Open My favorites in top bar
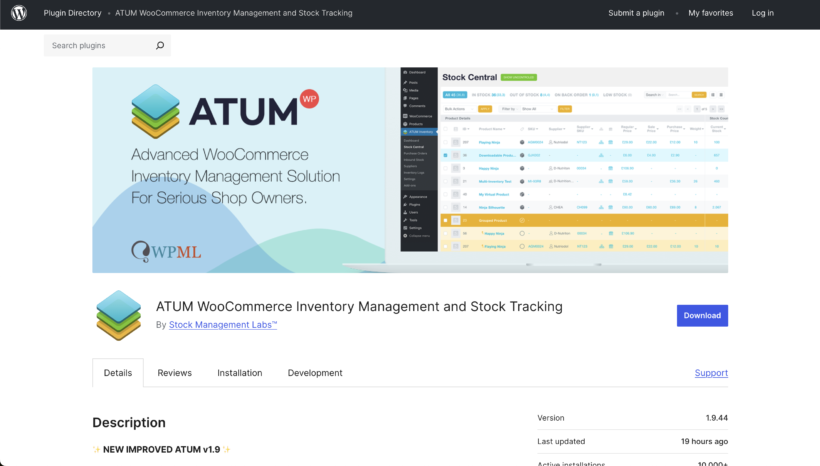This screenshot has width=820, height=466. pyautogui.click(x=710, y=13)
